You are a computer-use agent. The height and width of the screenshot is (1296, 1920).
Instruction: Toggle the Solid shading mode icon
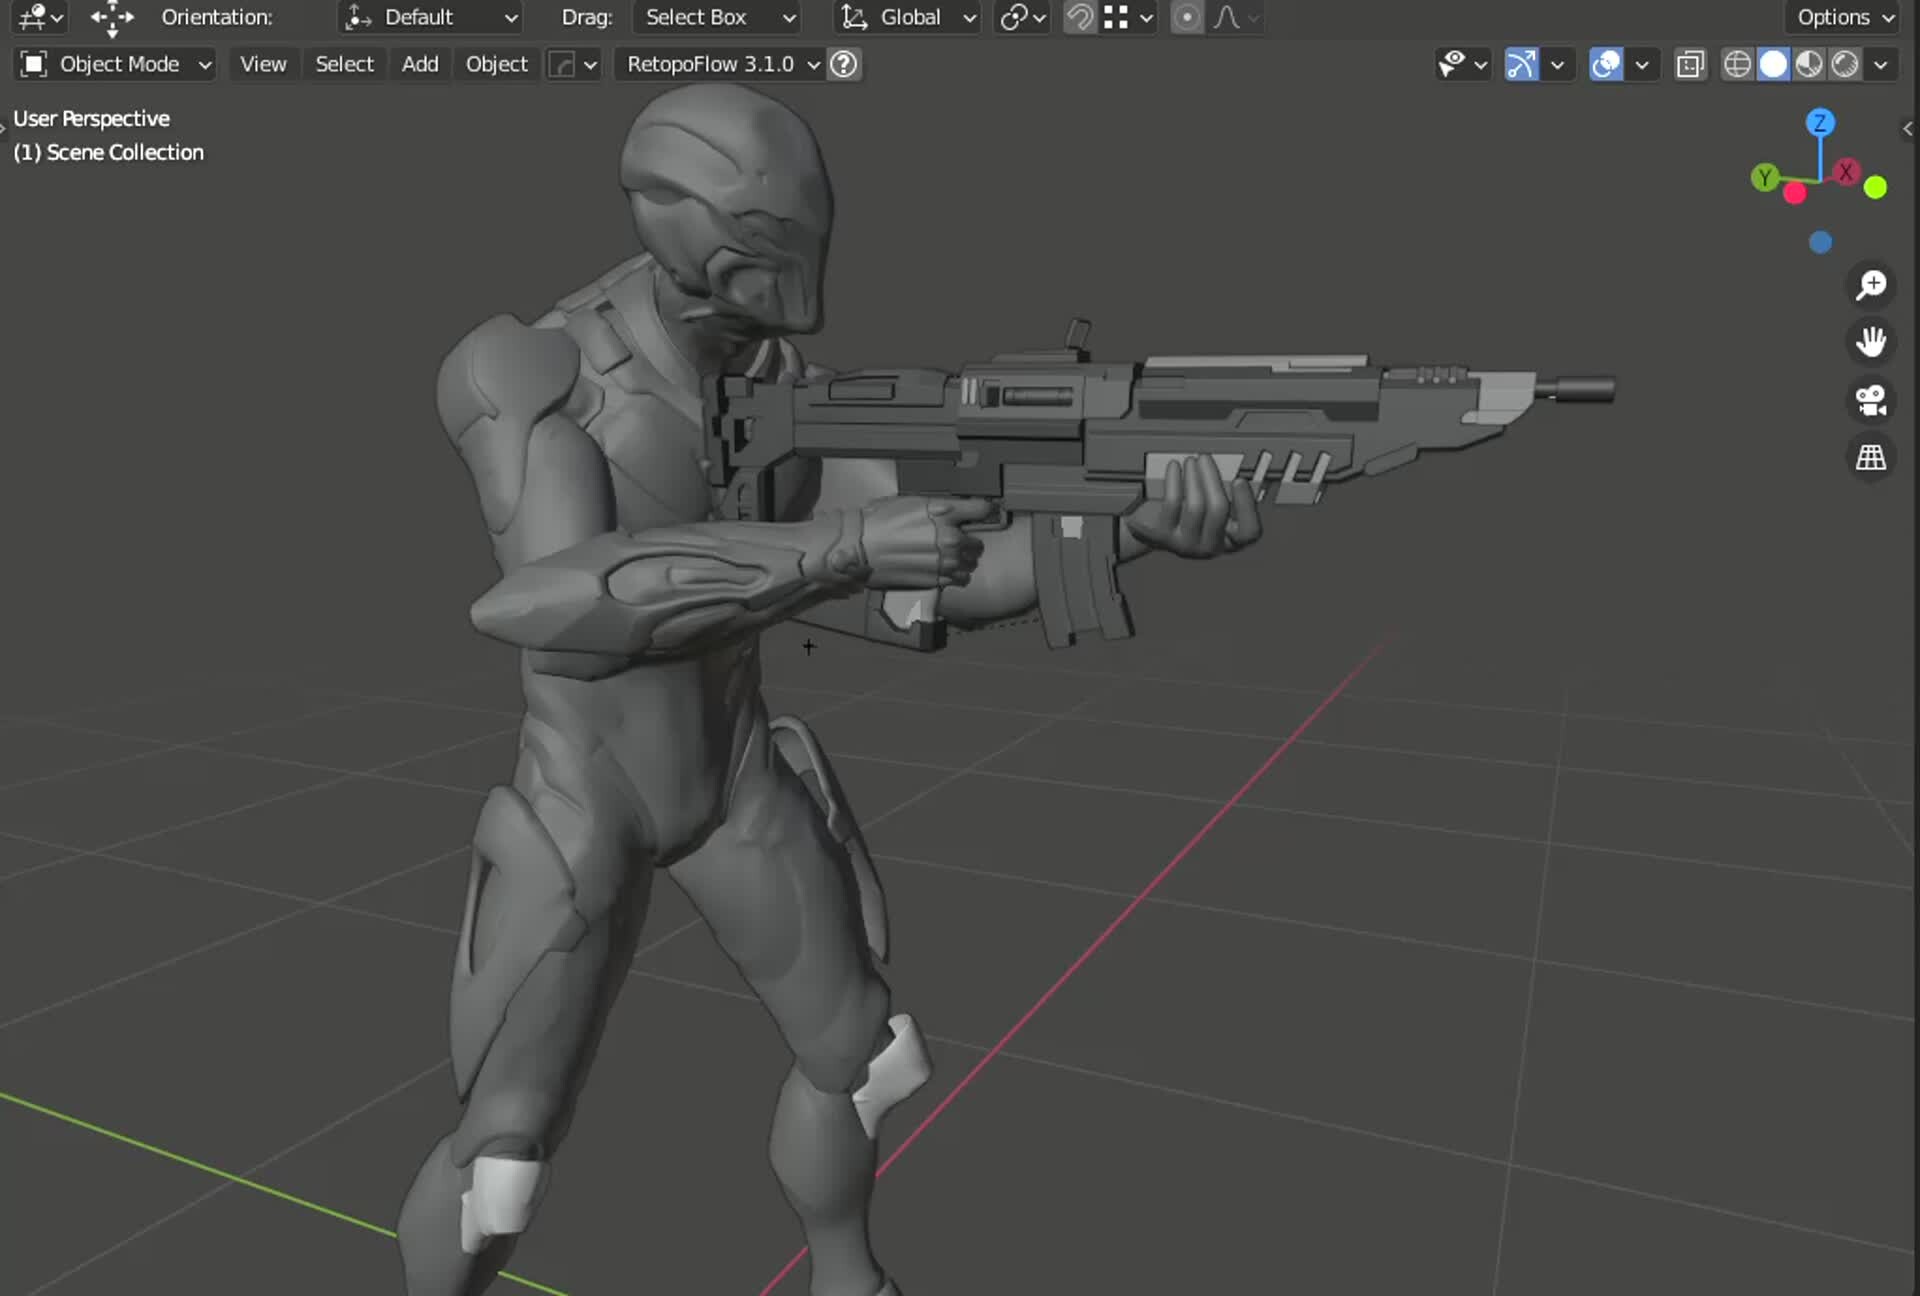point(1773,64)
